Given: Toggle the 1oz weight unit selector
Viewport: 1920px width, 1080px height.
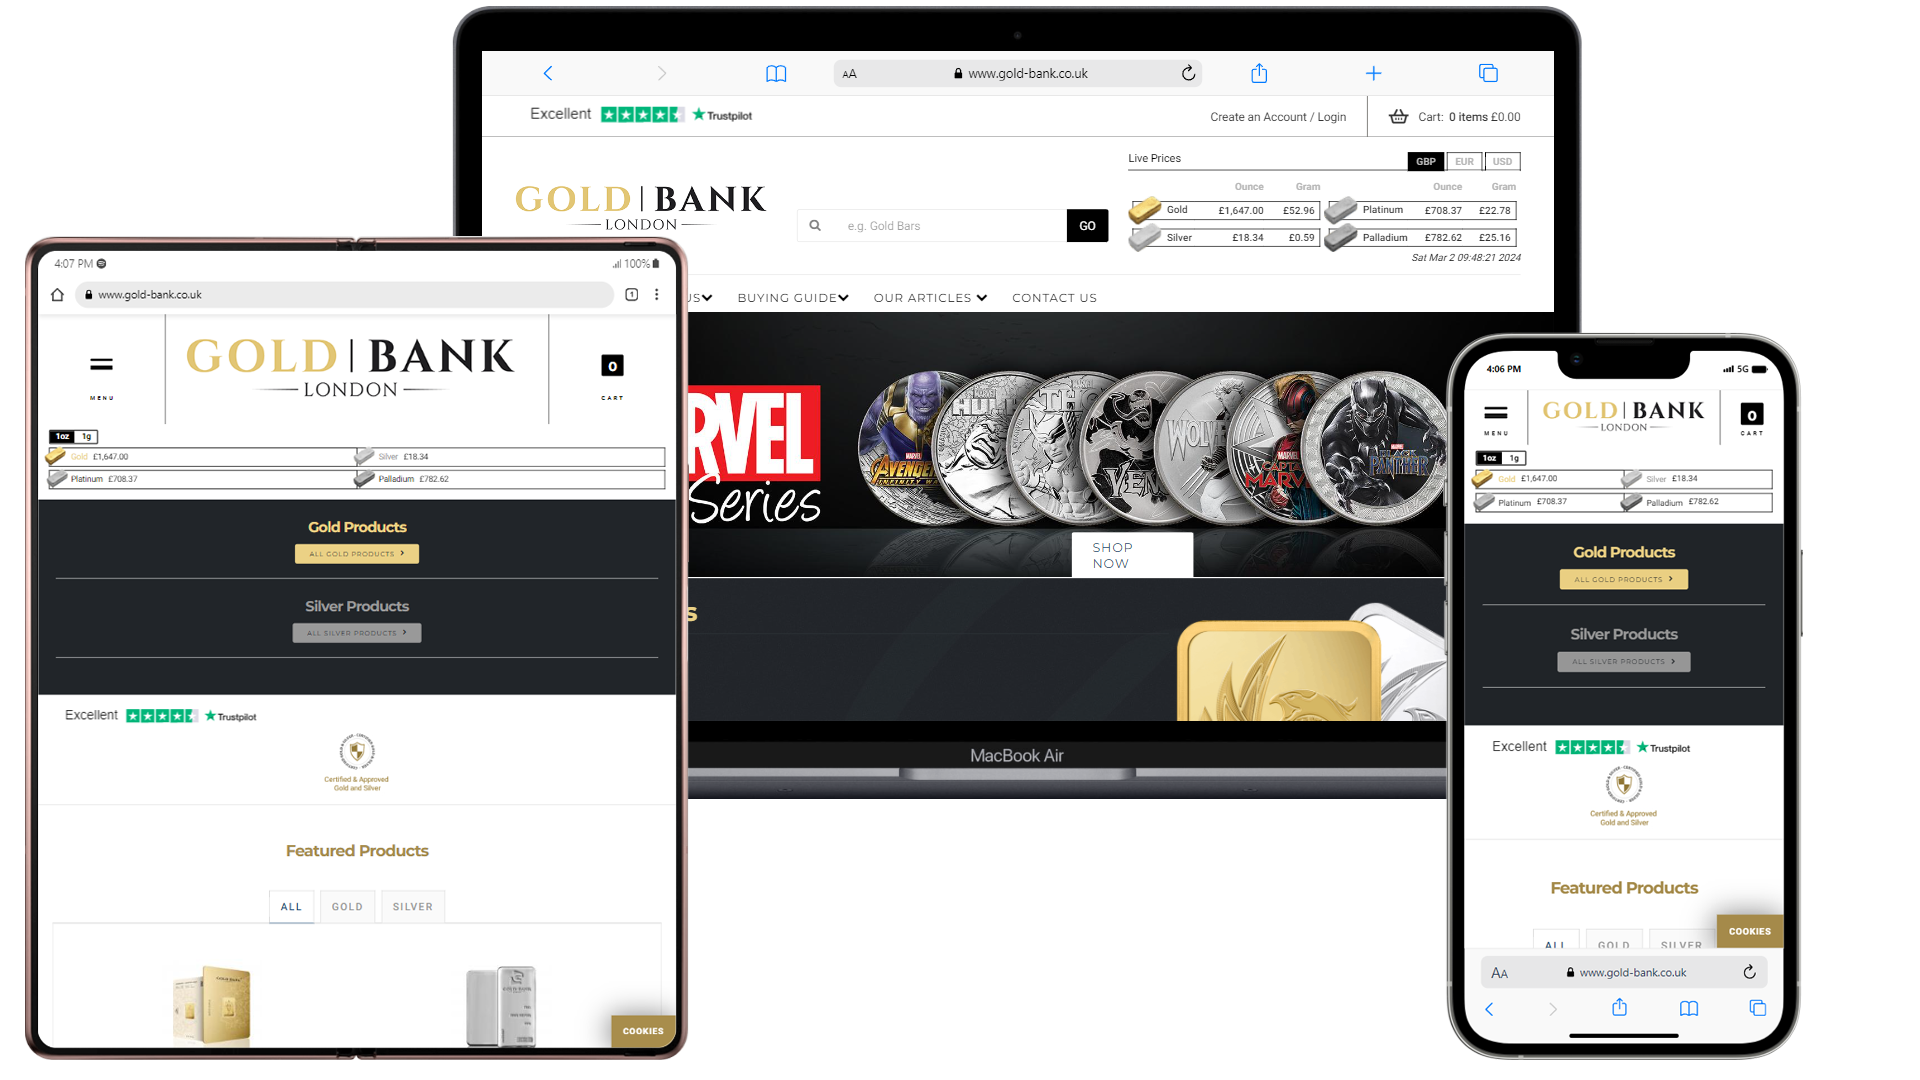Looking at the screenshot, I should [61, 435].
